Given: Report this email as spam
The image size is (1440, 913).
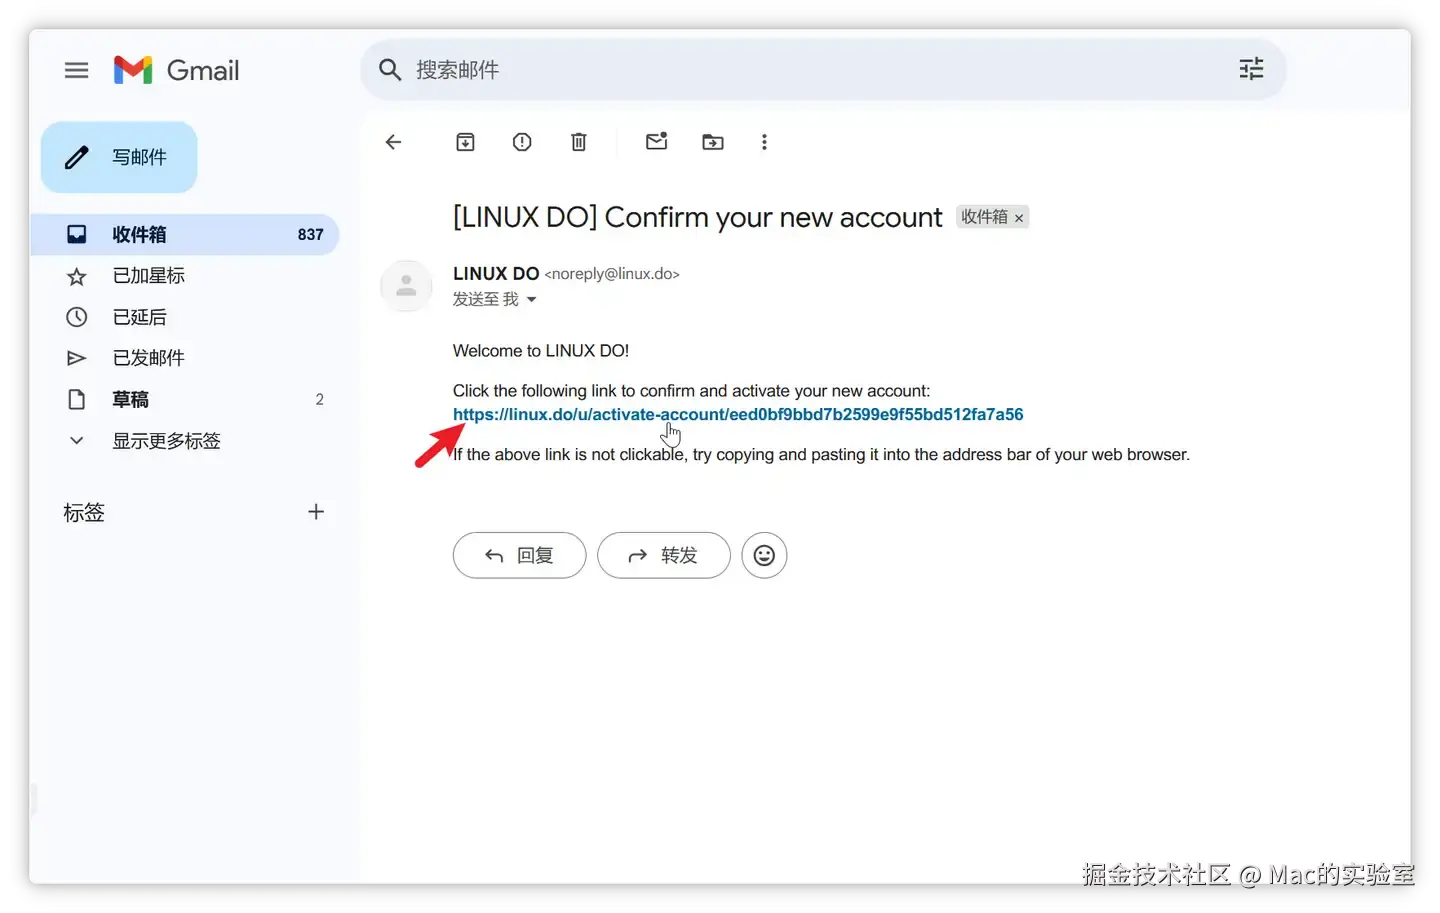Looking at the screenshot, I should 522,142.
